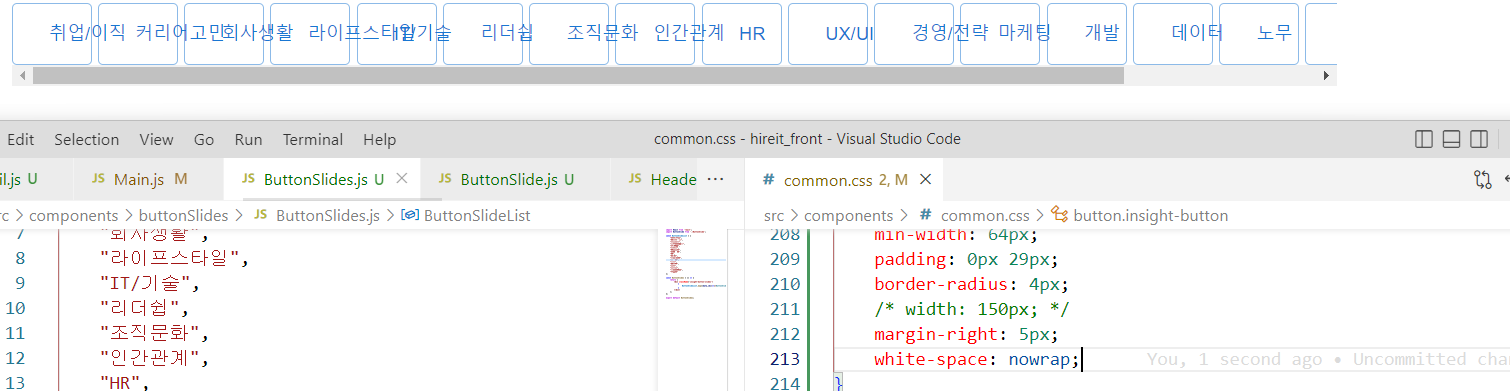Click the horizontal scrollbar thumb under the buttons
The height and width of the screenshot is (391, 1510).
tap(578, 75)
